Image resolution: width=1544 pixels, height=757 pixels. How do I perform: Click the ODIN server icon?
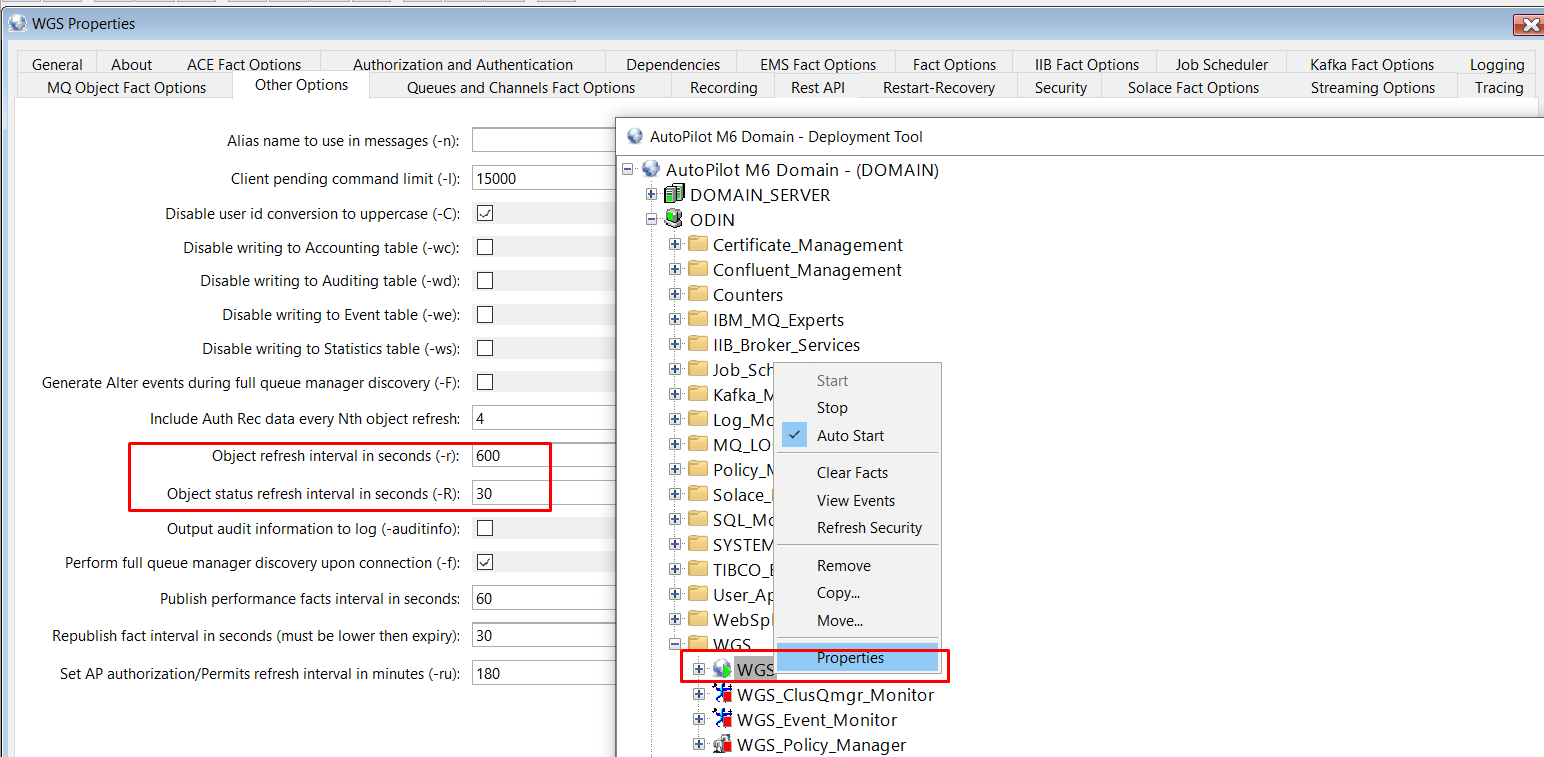coord(674,219)
